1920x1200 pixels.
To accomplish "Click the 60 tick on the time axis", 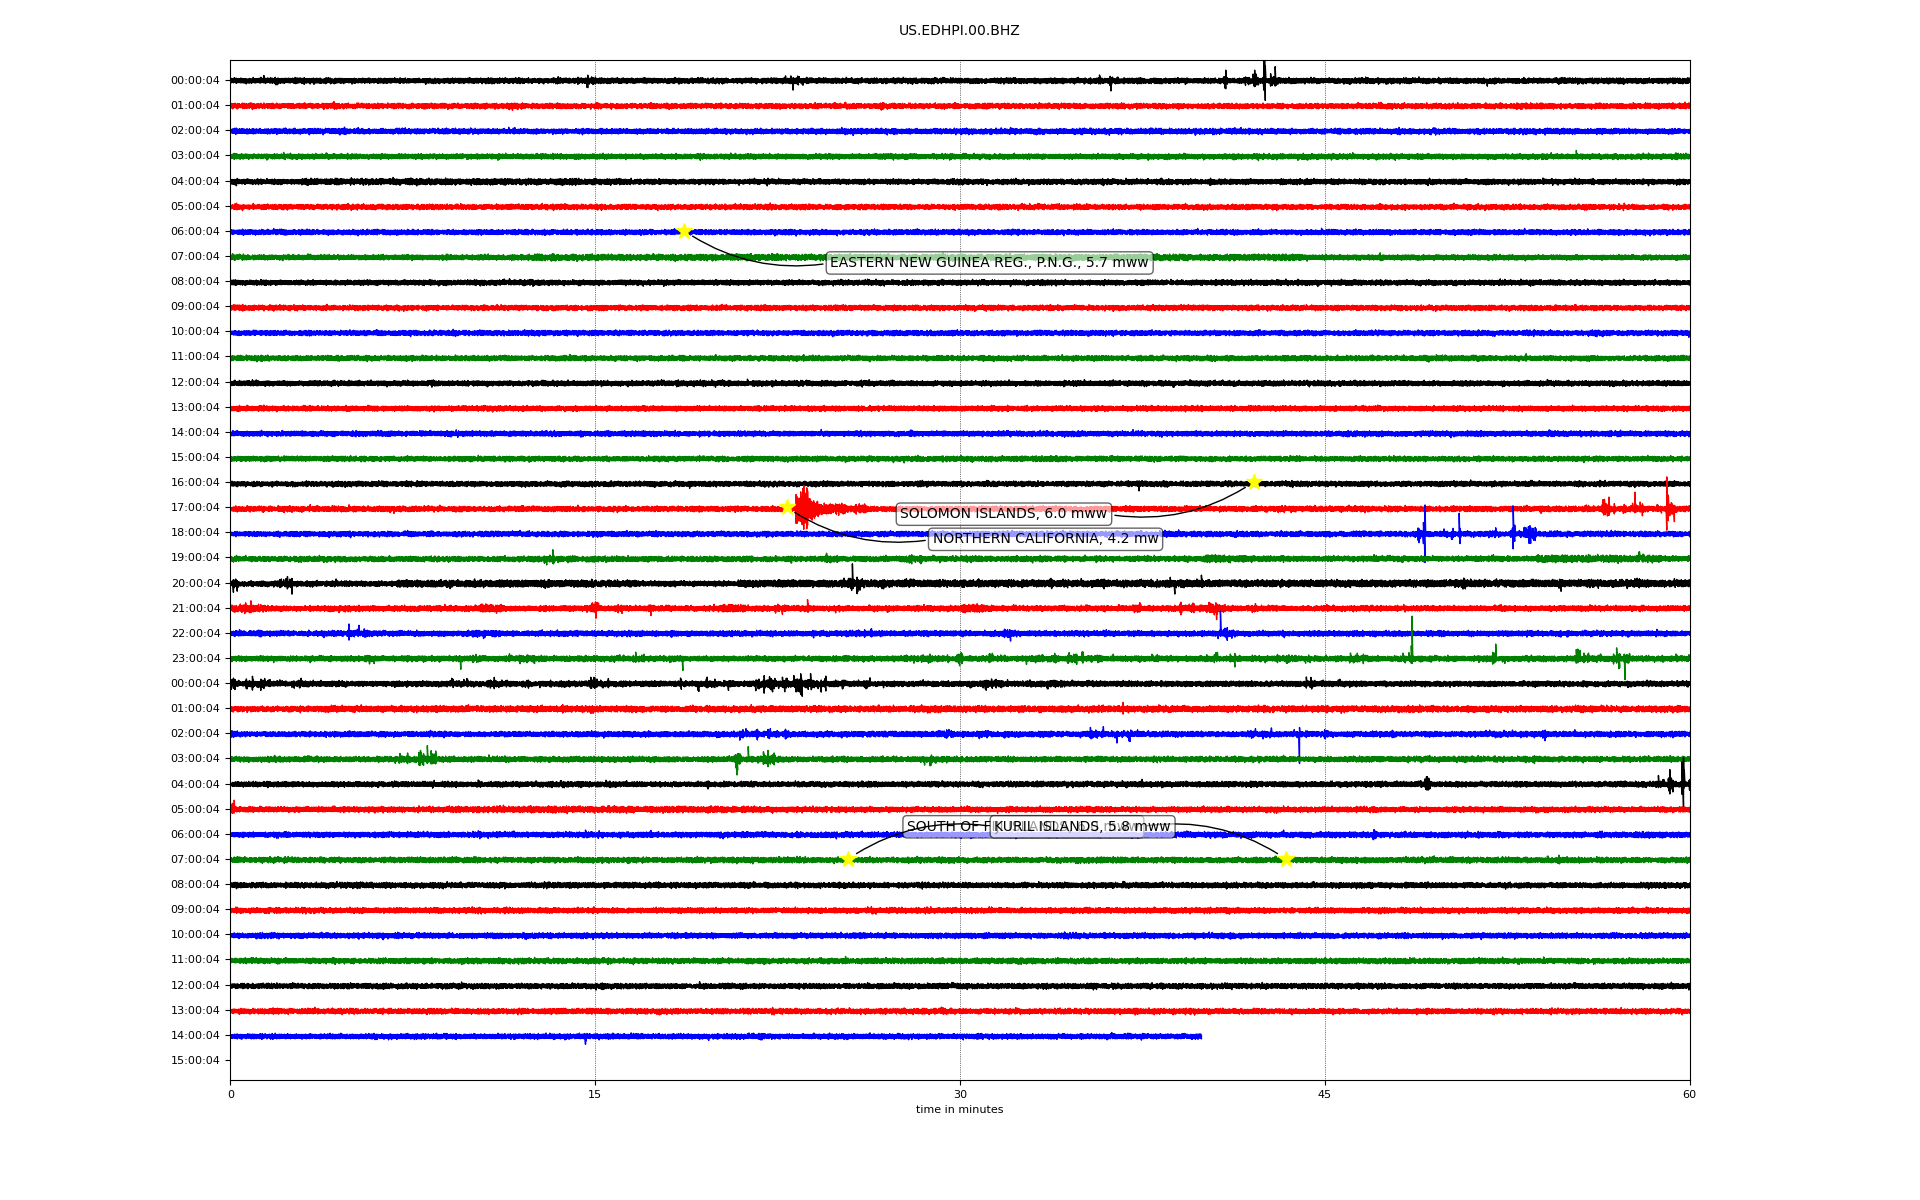I will point(1689,1094).
